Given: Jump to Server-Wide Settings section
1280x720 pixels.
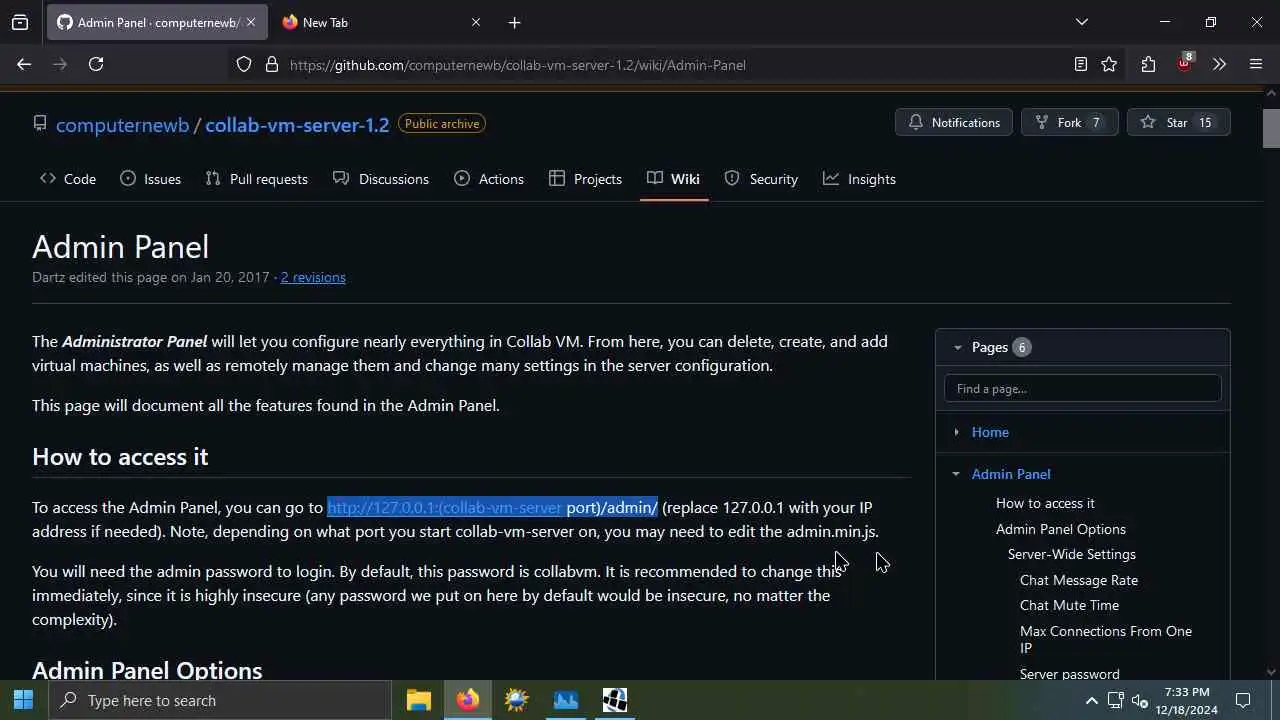Looking at the screenshot, I should point(1072,554).
